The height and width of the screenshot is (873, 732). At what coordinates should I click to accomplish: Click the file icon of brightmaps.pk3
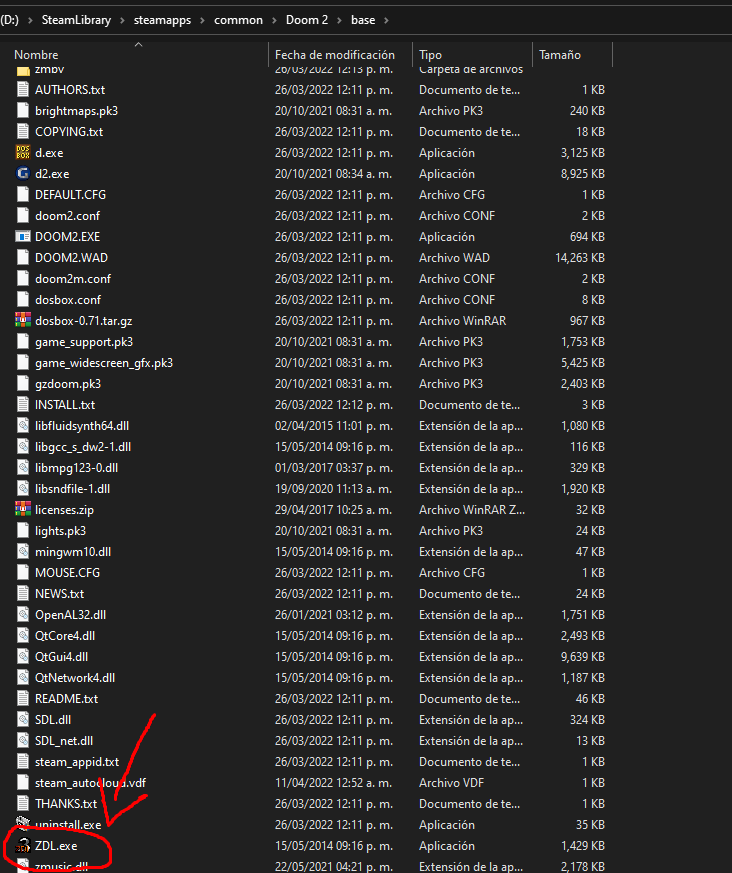click(23, 111)
